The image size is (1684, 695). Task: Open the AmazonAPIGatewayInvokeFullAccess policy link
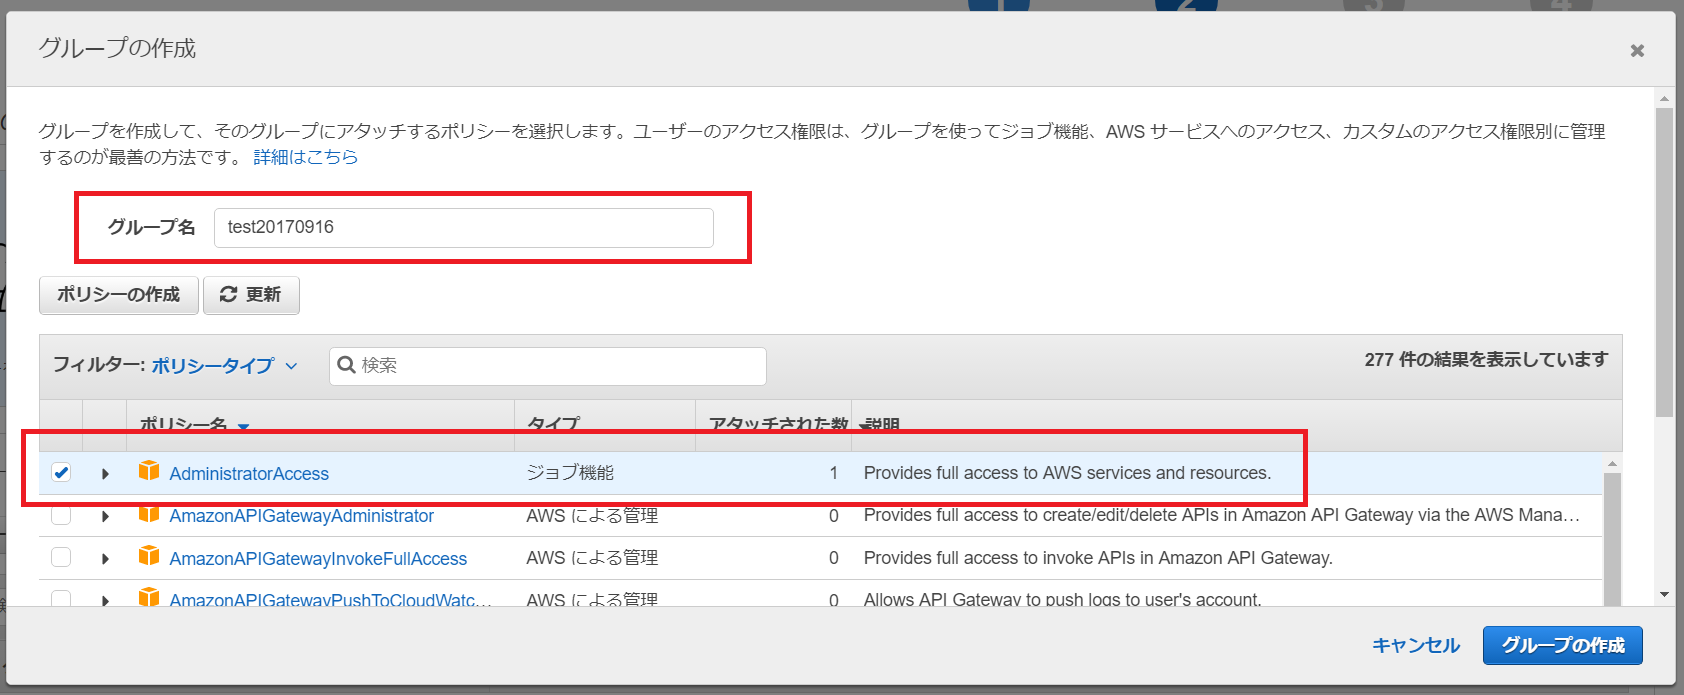click(318, 559)
